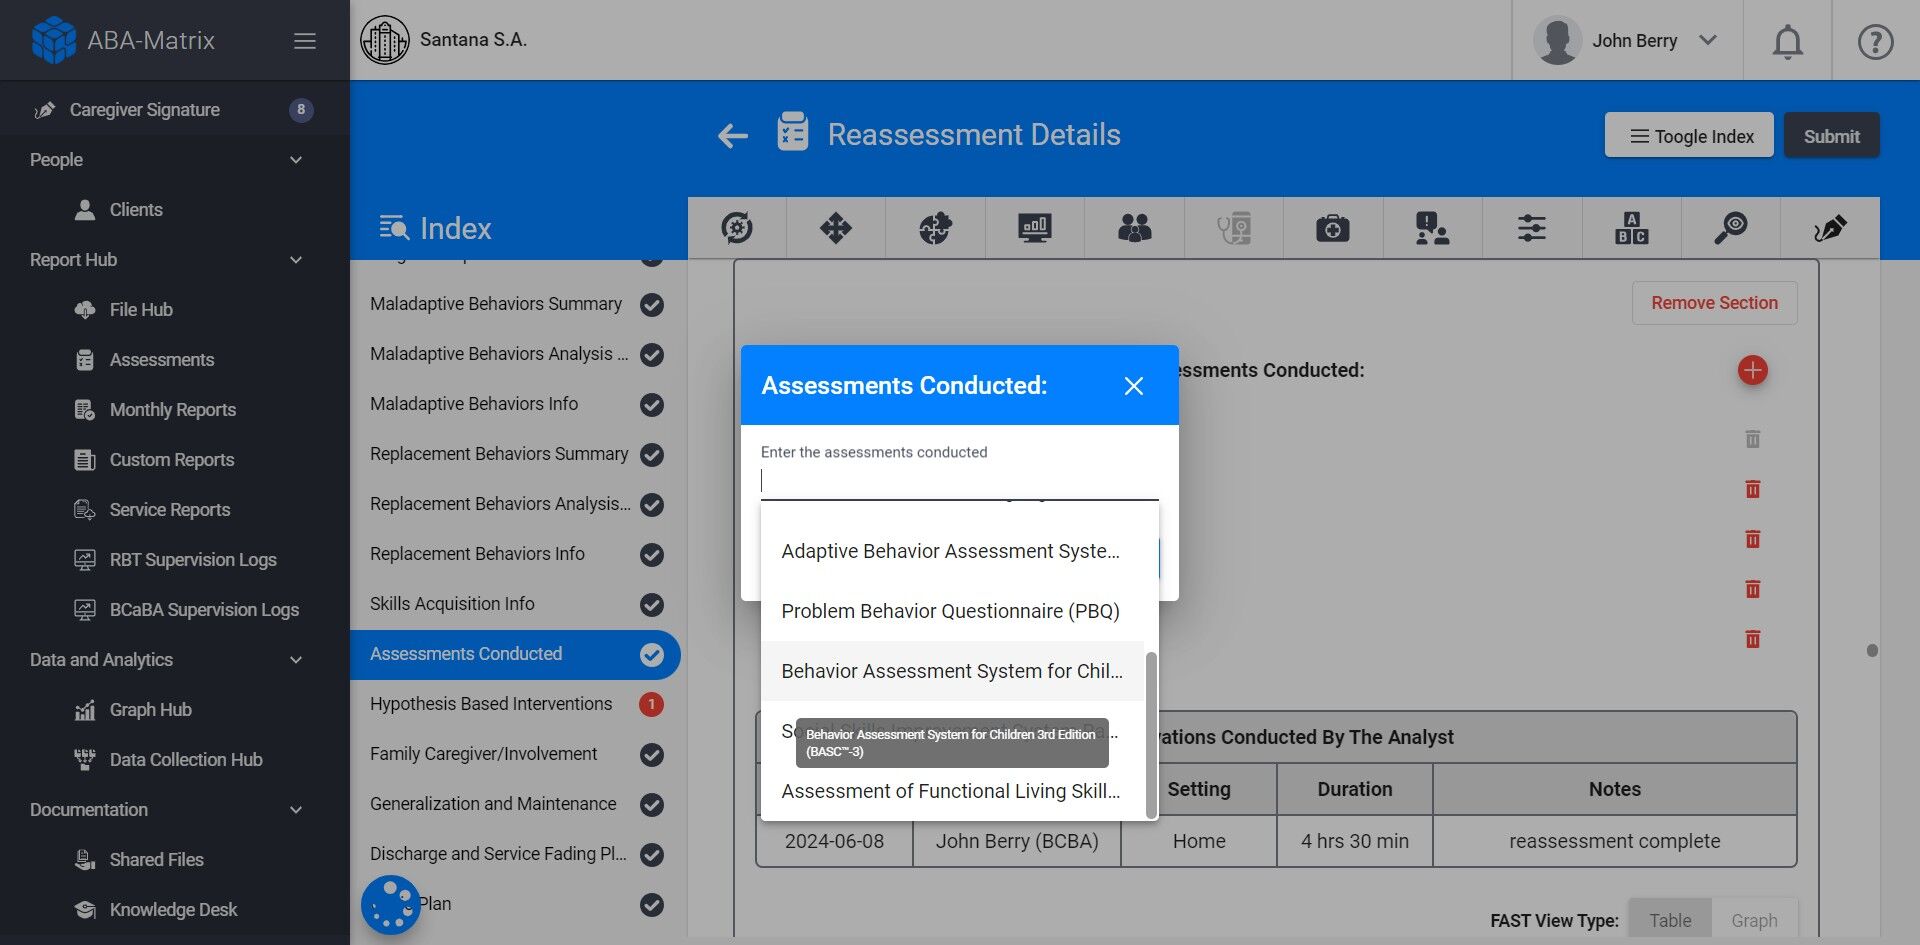The width and height of the screenshot is (1920, 945).
Task: Select Assessment of Functional Living Skills option
Action: (x=952, y=791)
